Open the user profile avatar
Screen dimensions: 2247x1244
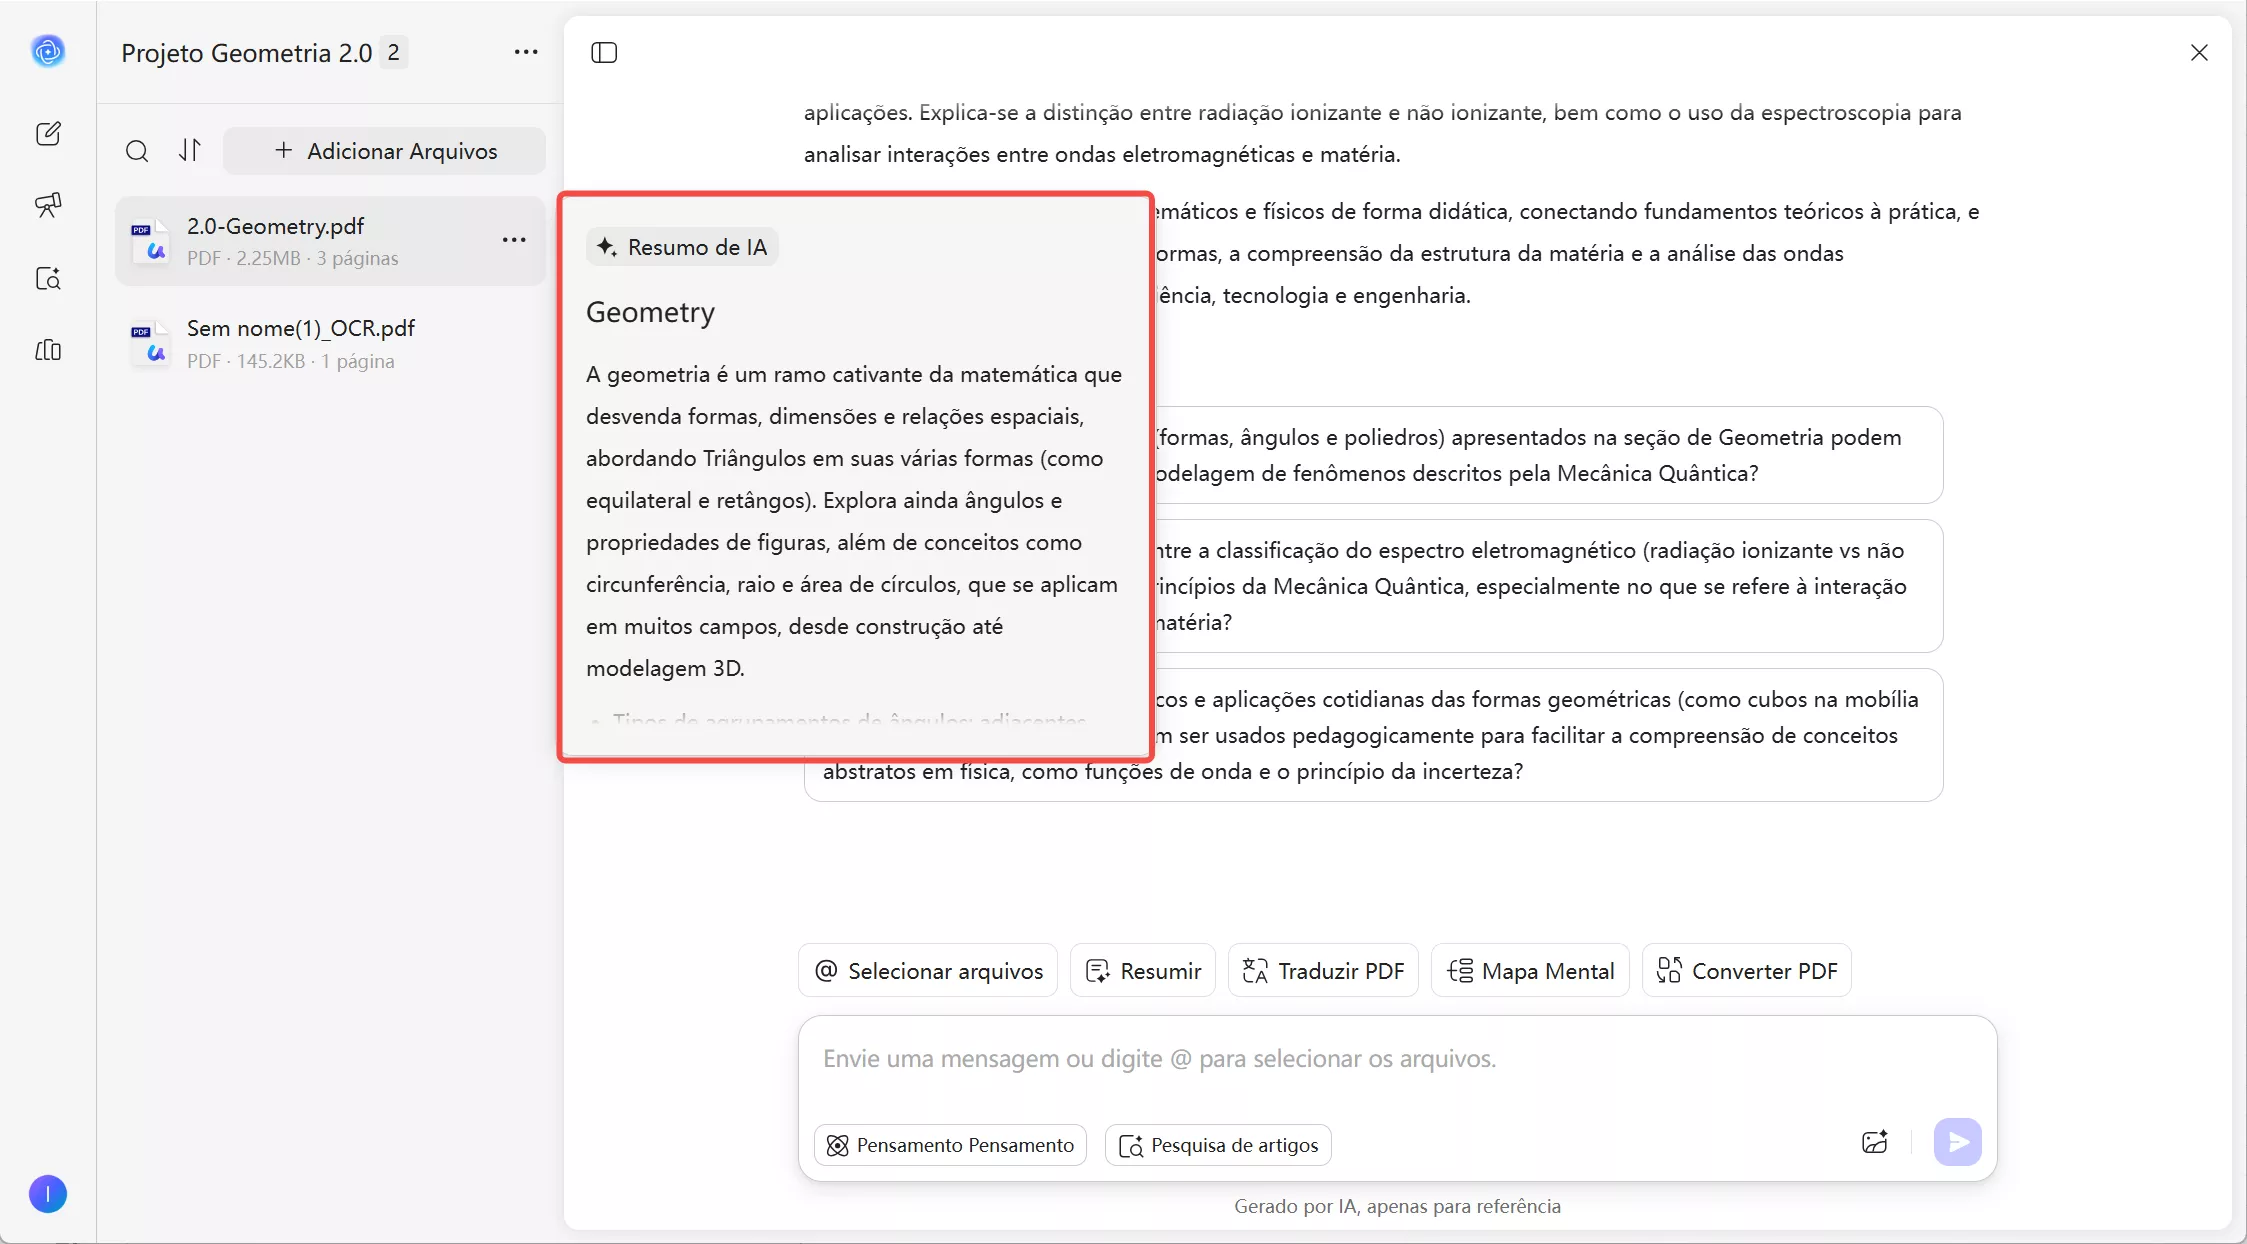click(47, 1194)
